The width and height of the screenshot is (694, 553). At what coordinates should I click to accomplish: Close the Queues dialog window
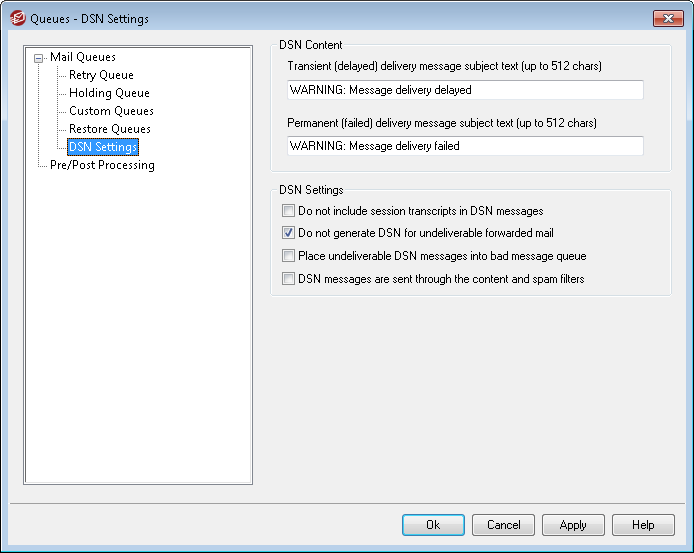click(667, 18)
